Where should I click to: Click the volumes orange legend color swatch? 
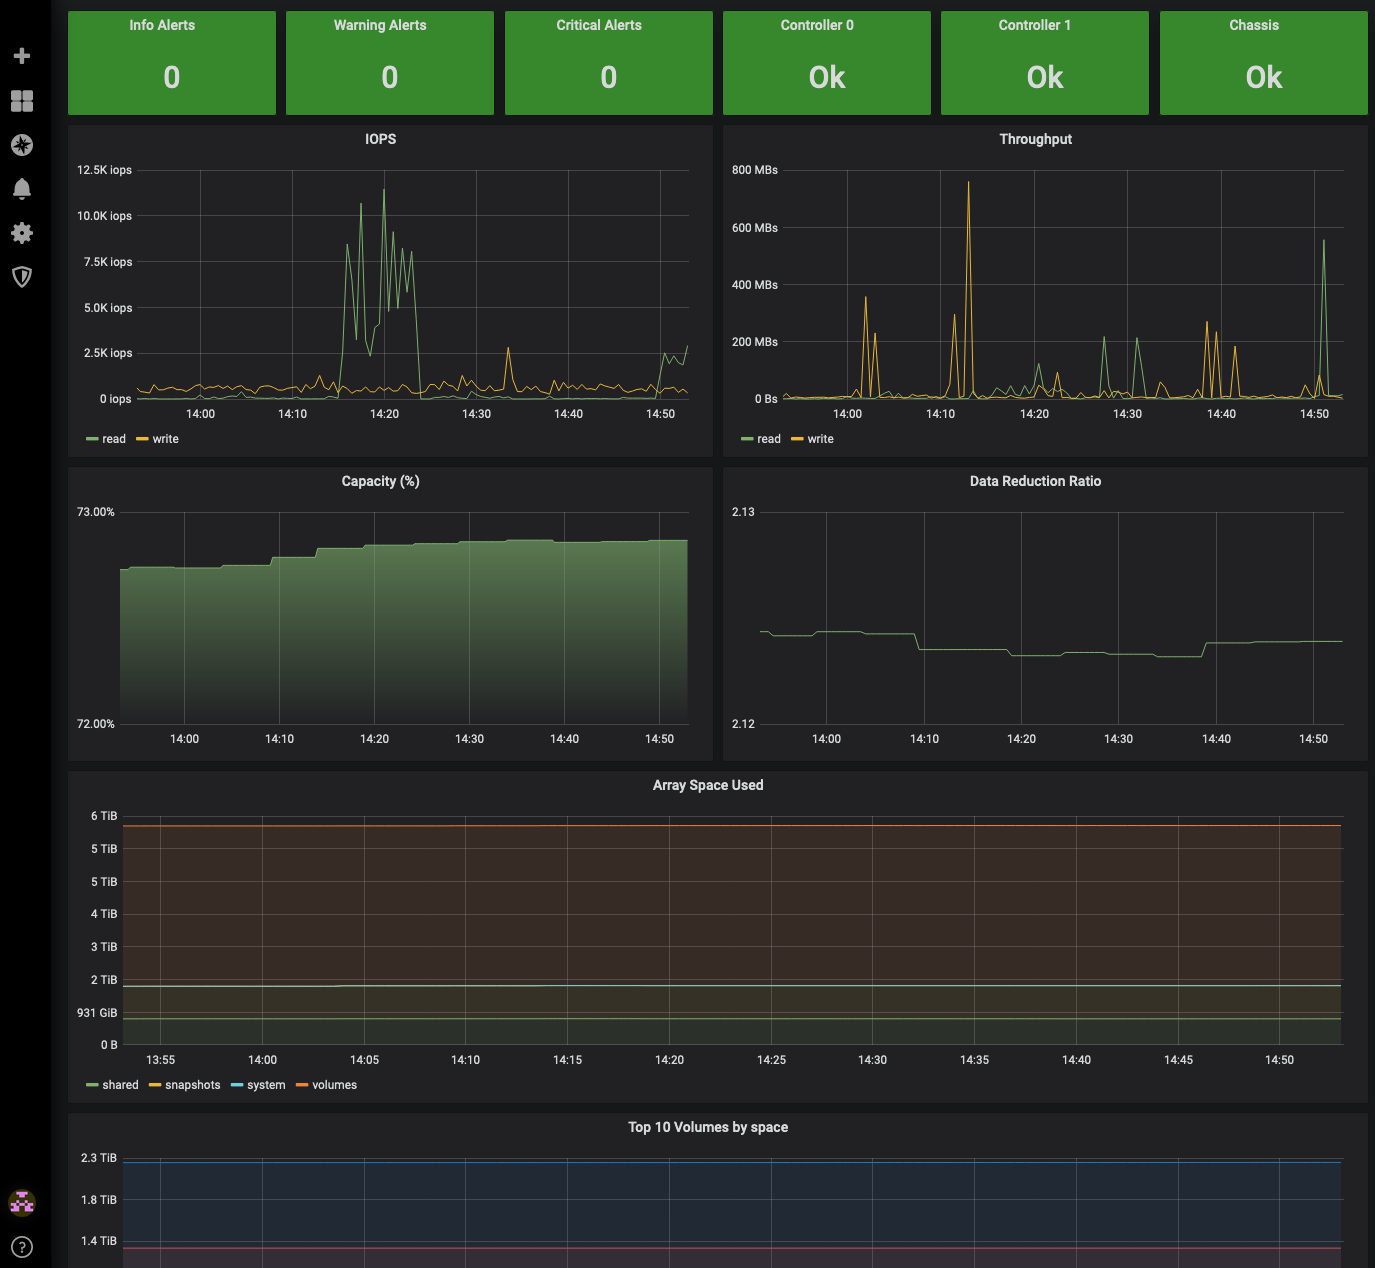[302, 1085]
